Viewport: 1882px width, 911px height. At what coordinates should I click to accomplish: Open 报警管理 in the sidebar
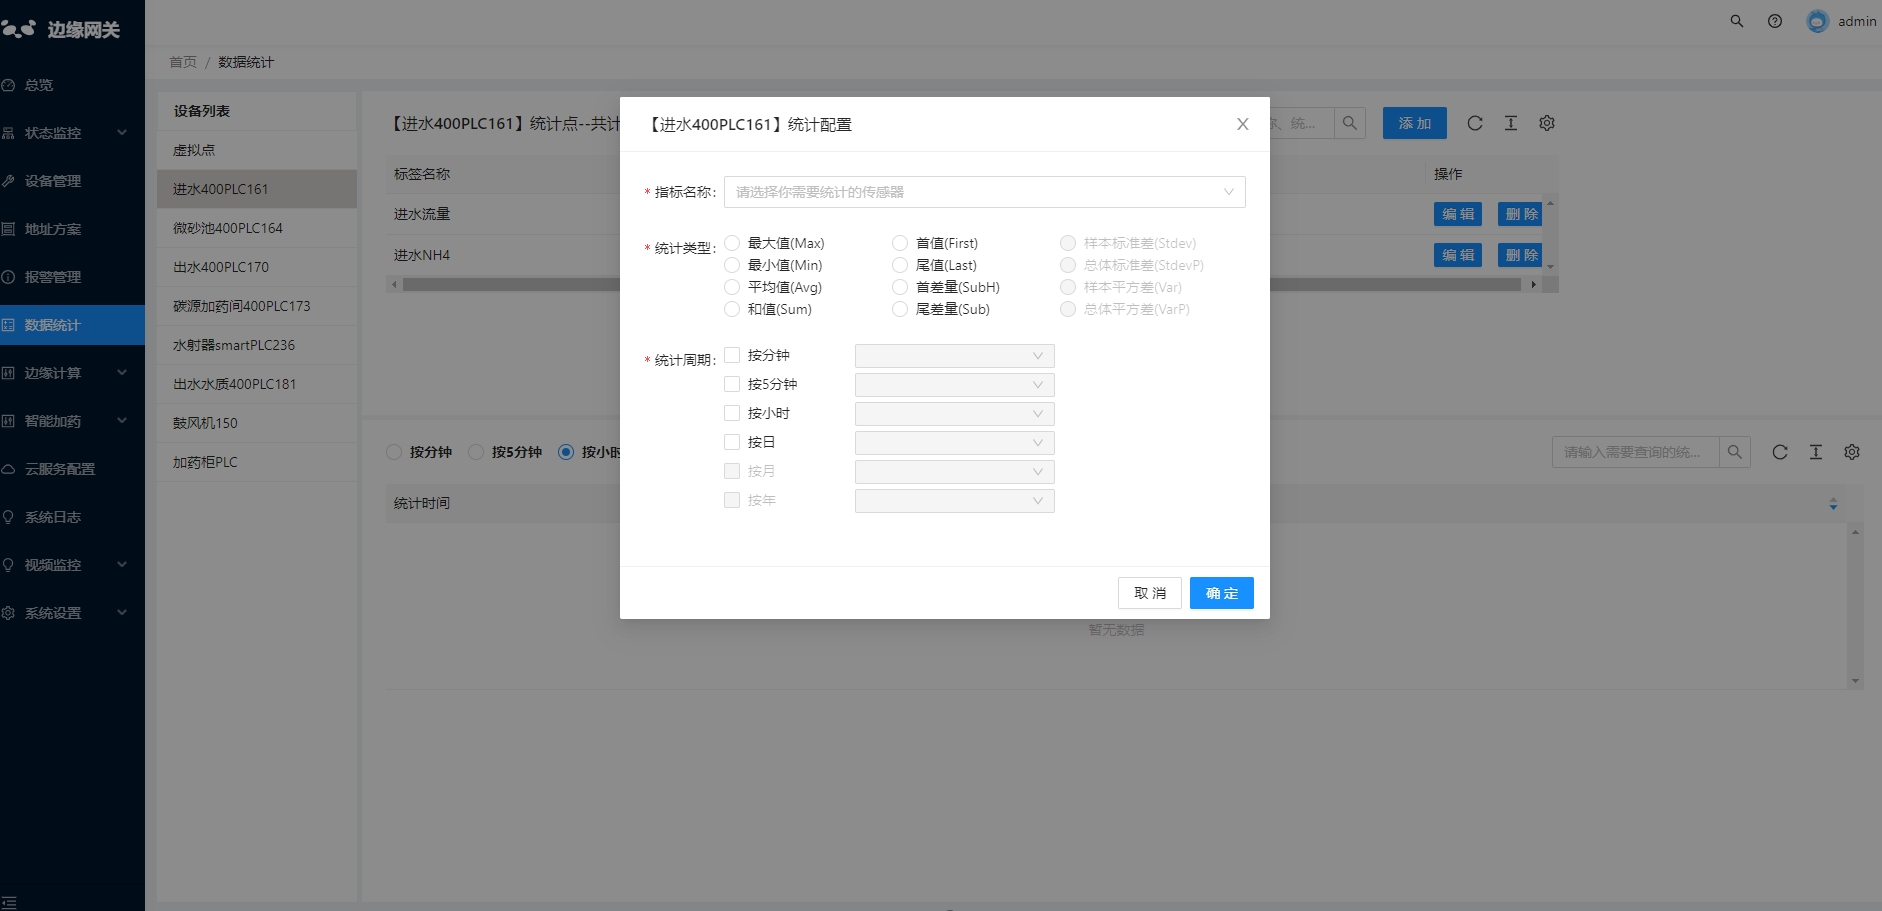pos(72,277)
